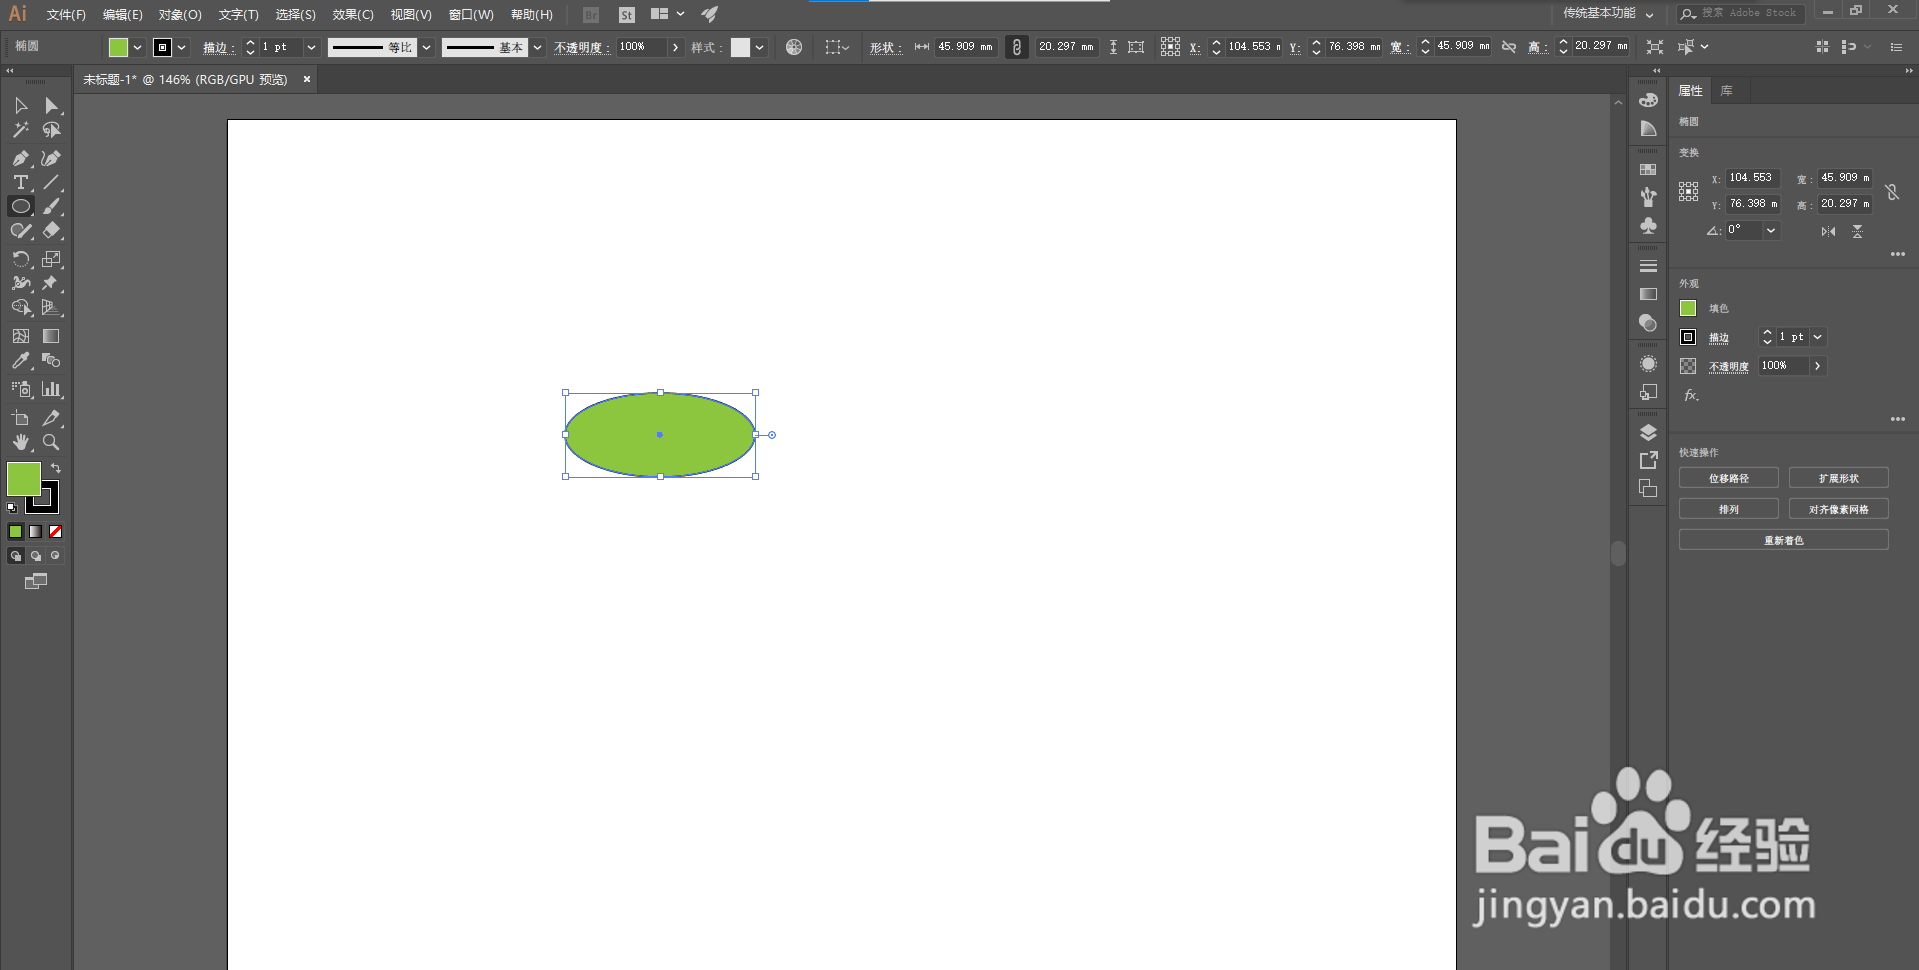
Task: Toggle constrain proportions in Properties panel
Action: (x=1892, y=192)
